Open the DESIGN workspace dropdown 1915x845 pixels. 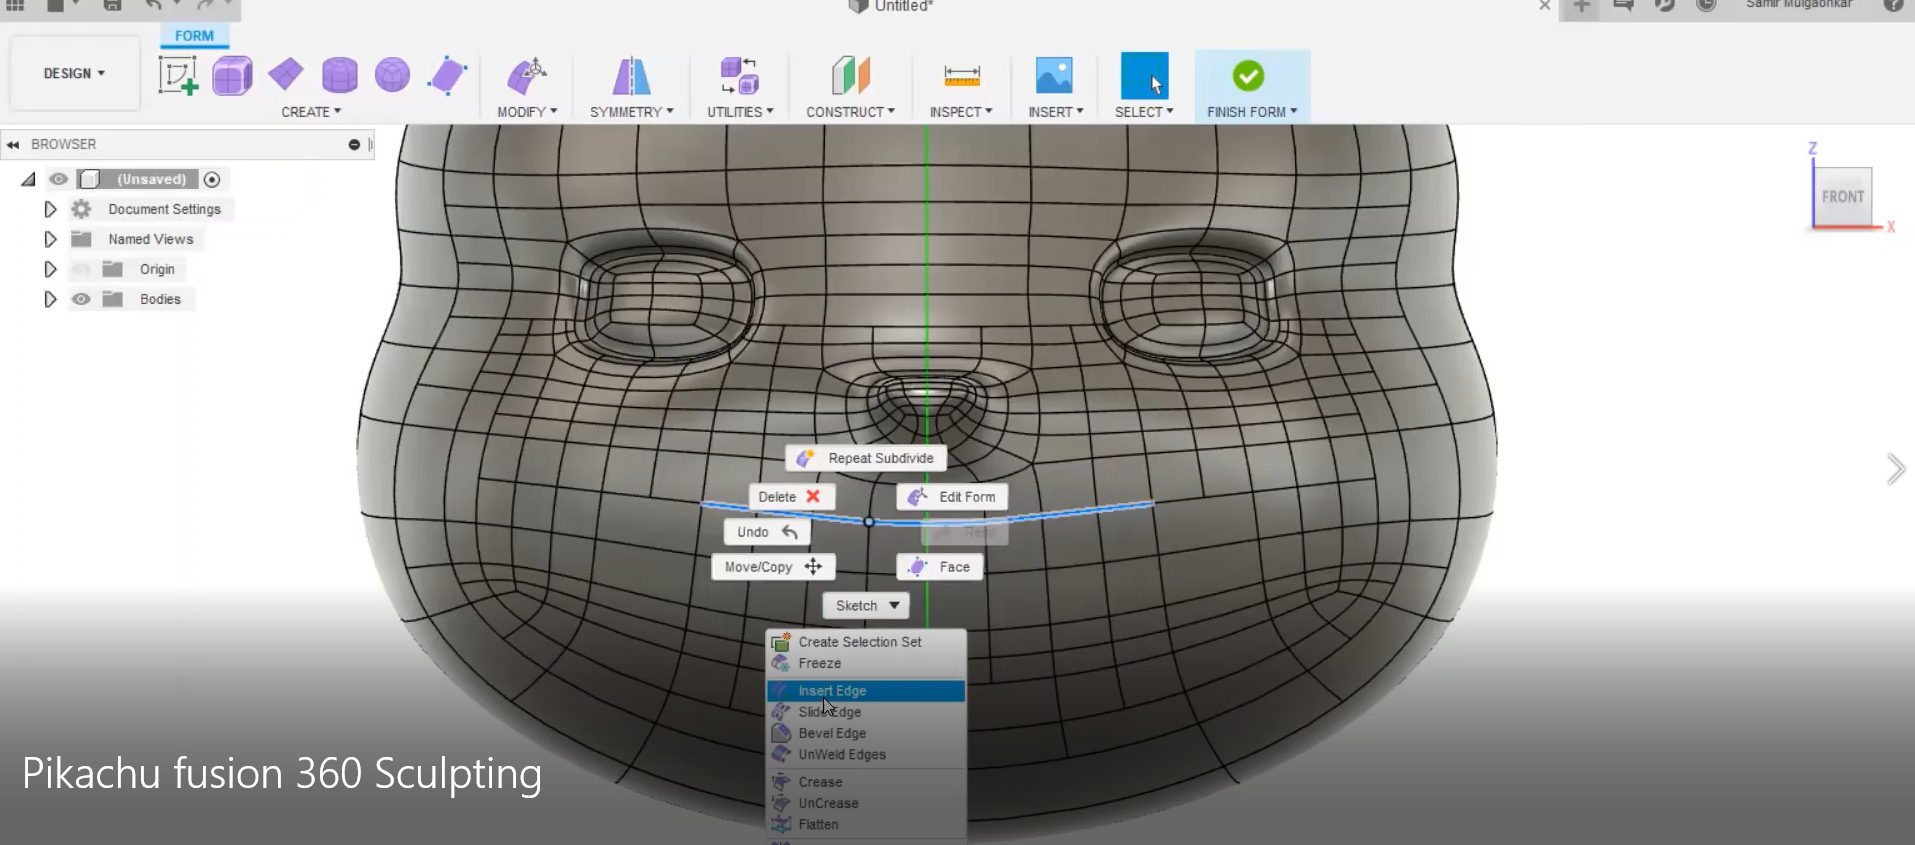(74, 73)
